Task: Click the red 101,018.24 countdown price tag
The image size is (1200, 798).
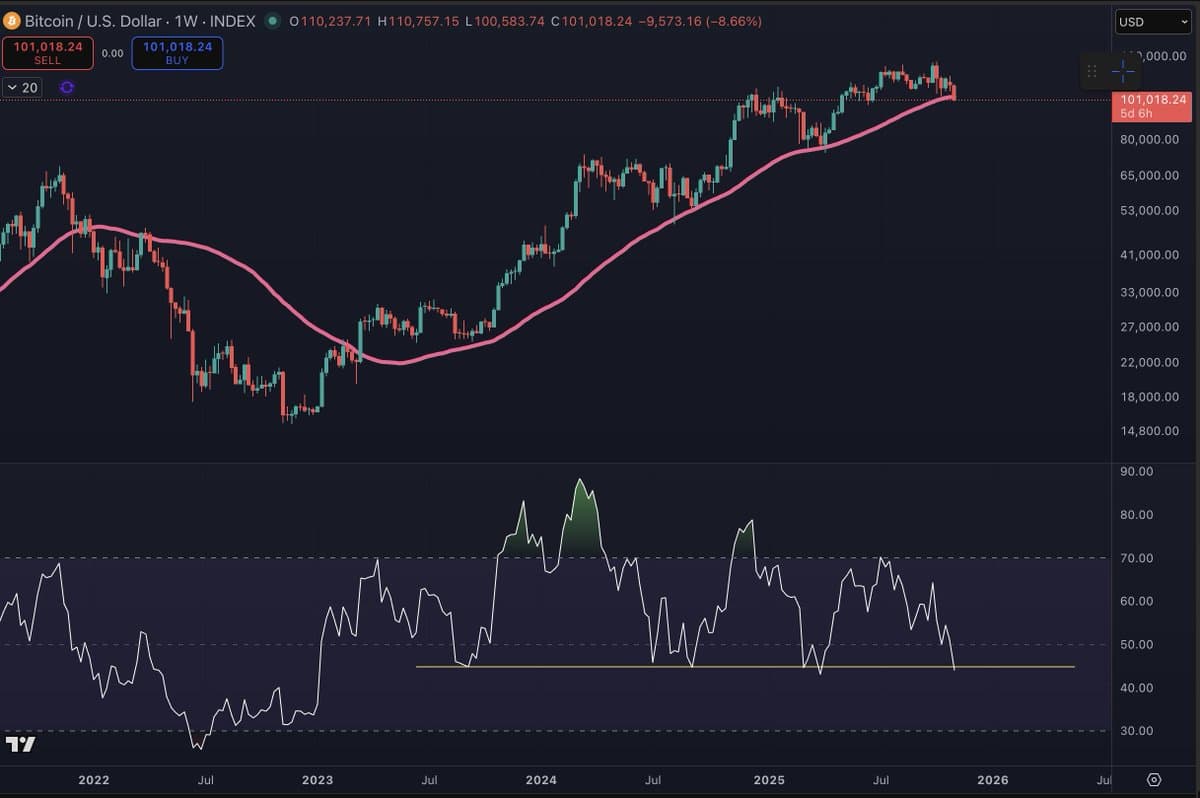Action: click(1152, 104)
